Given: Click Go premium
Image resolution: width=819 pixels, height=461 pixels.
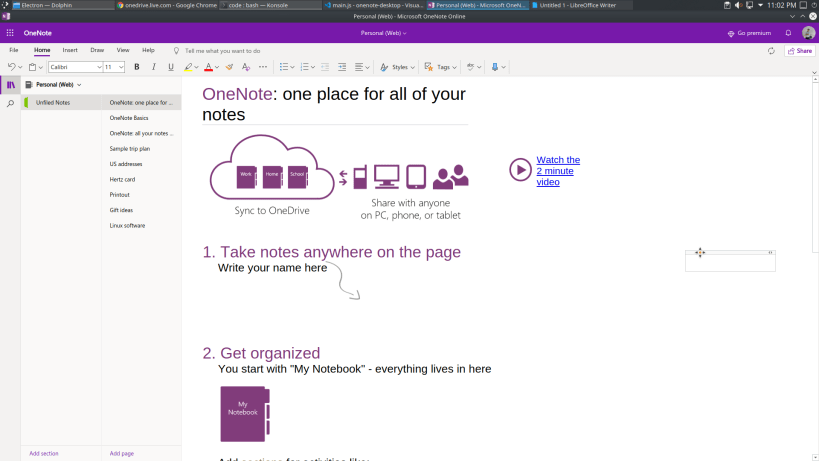Looking at the screenshot, I should pyautogui.click(x=749, y=33).
